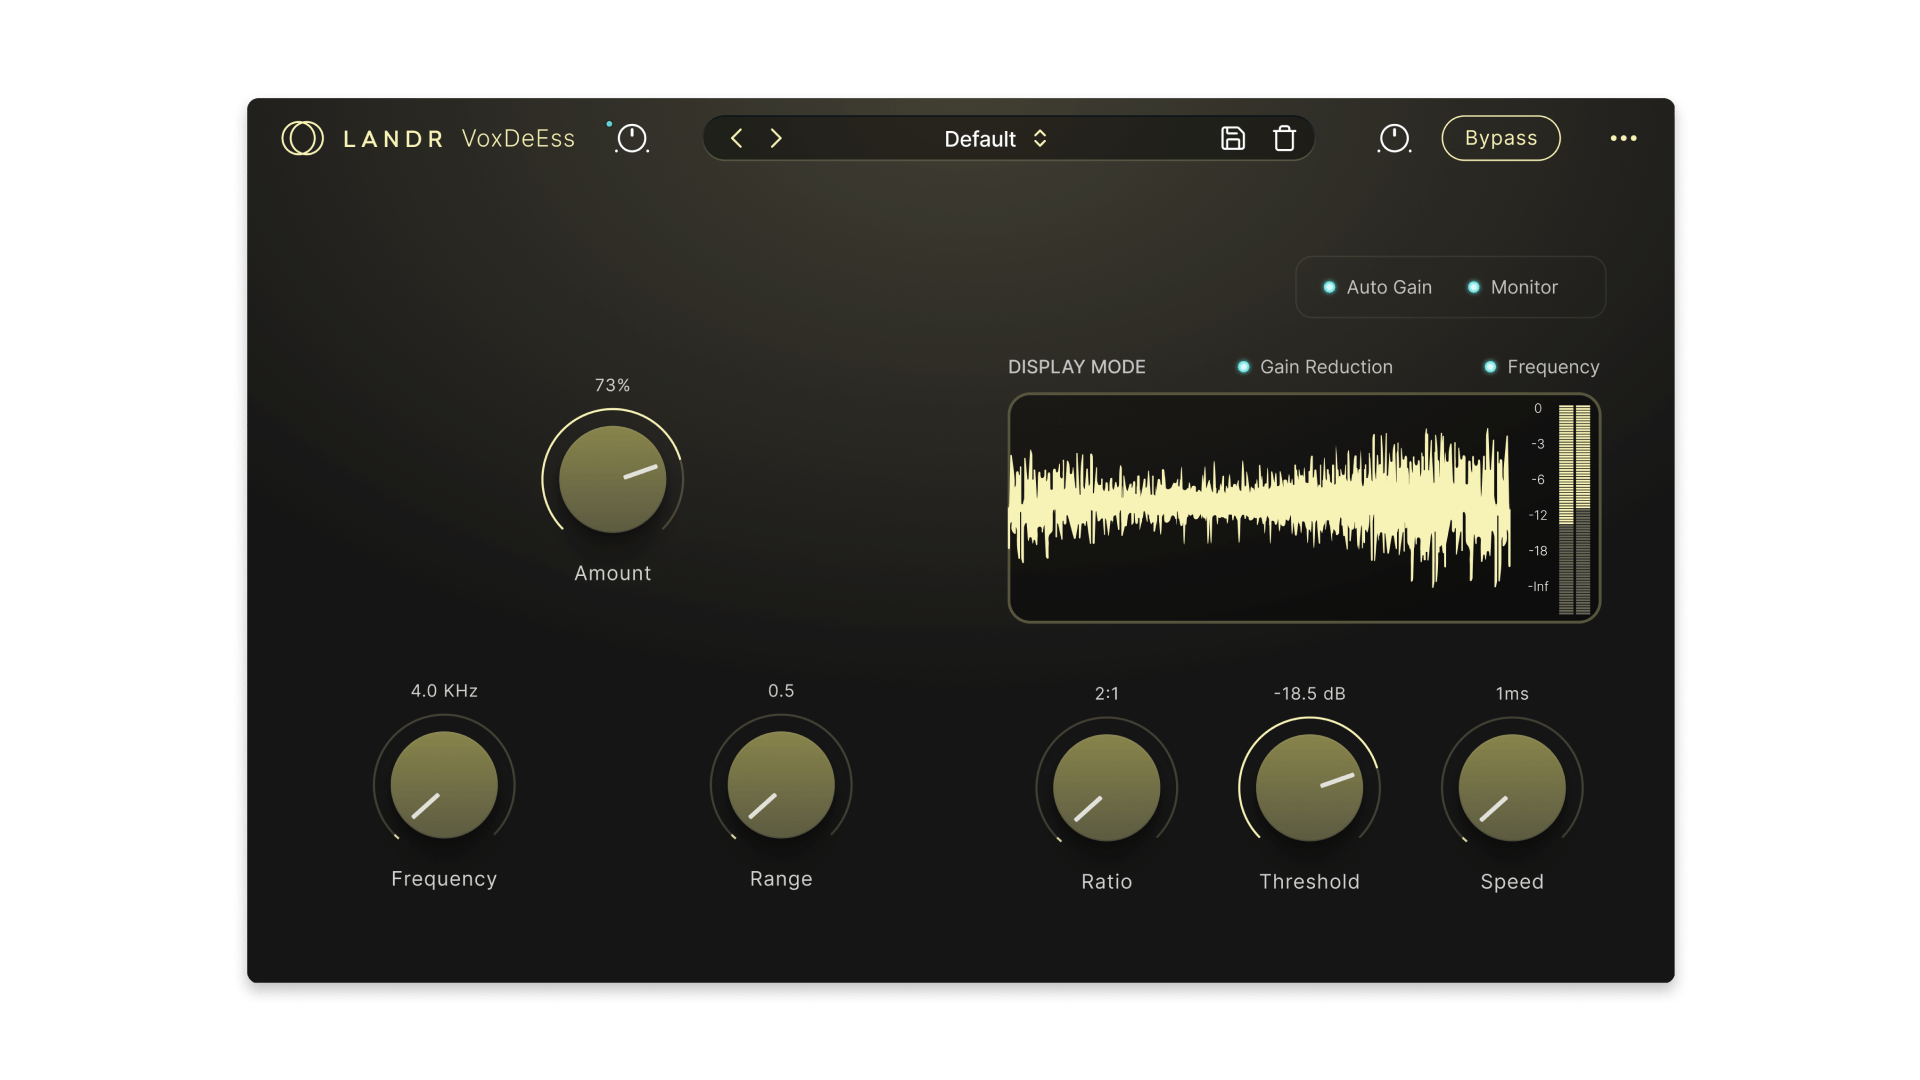Go to next preset with right arrow
The image size is (1920, 1080).
click(776, 138)
